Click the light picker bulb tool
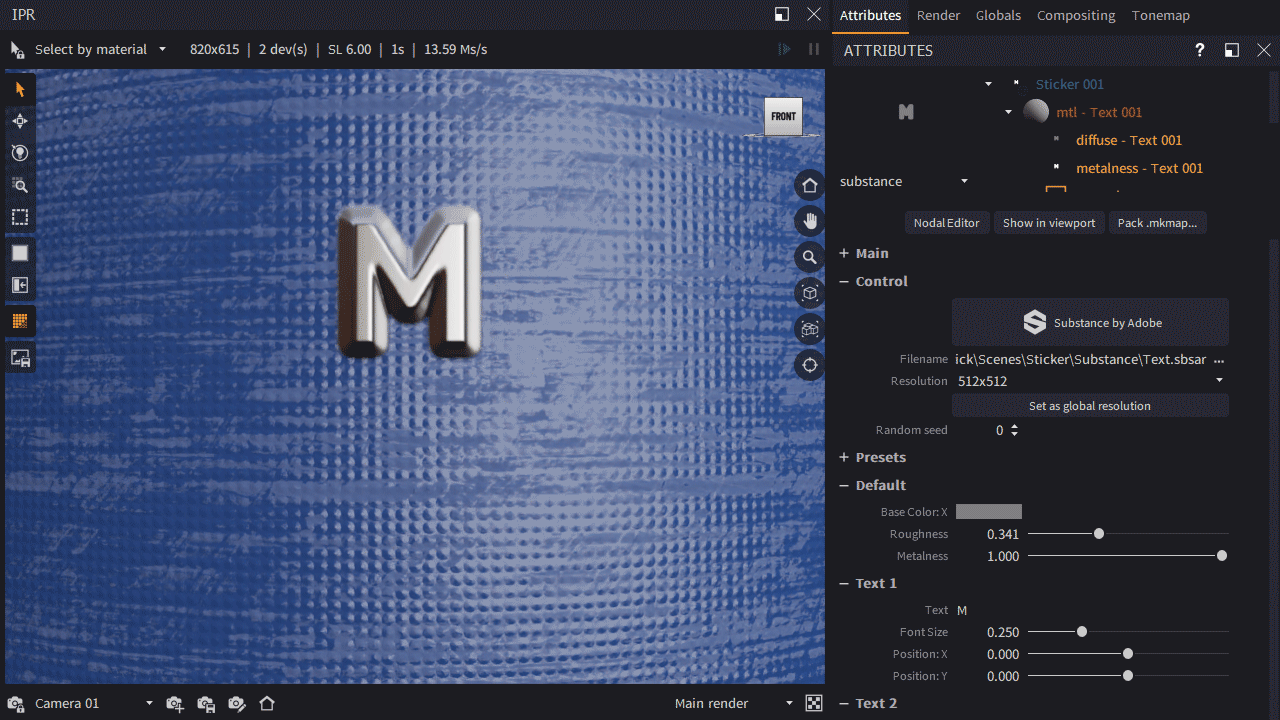Image resolution: width=1280 pixels, height=720 pixels. [x=19, y=153]
